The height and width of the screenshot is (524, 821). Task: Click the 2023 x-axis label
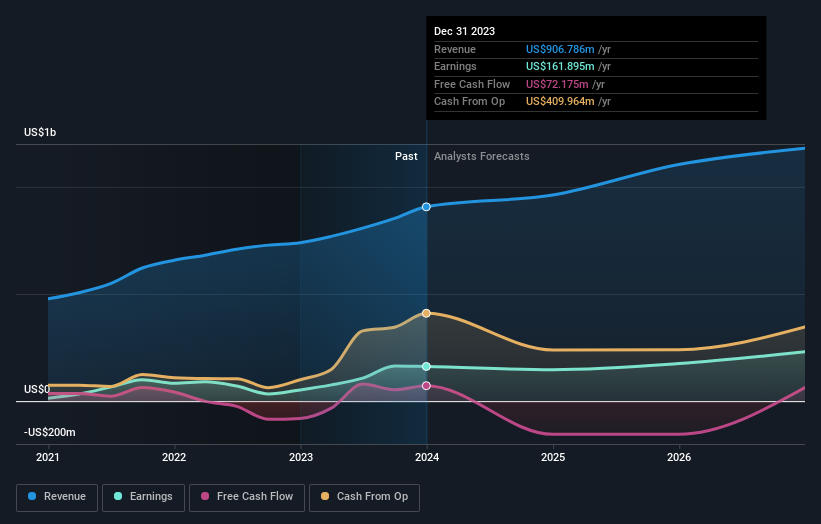(x=301, y=457)
